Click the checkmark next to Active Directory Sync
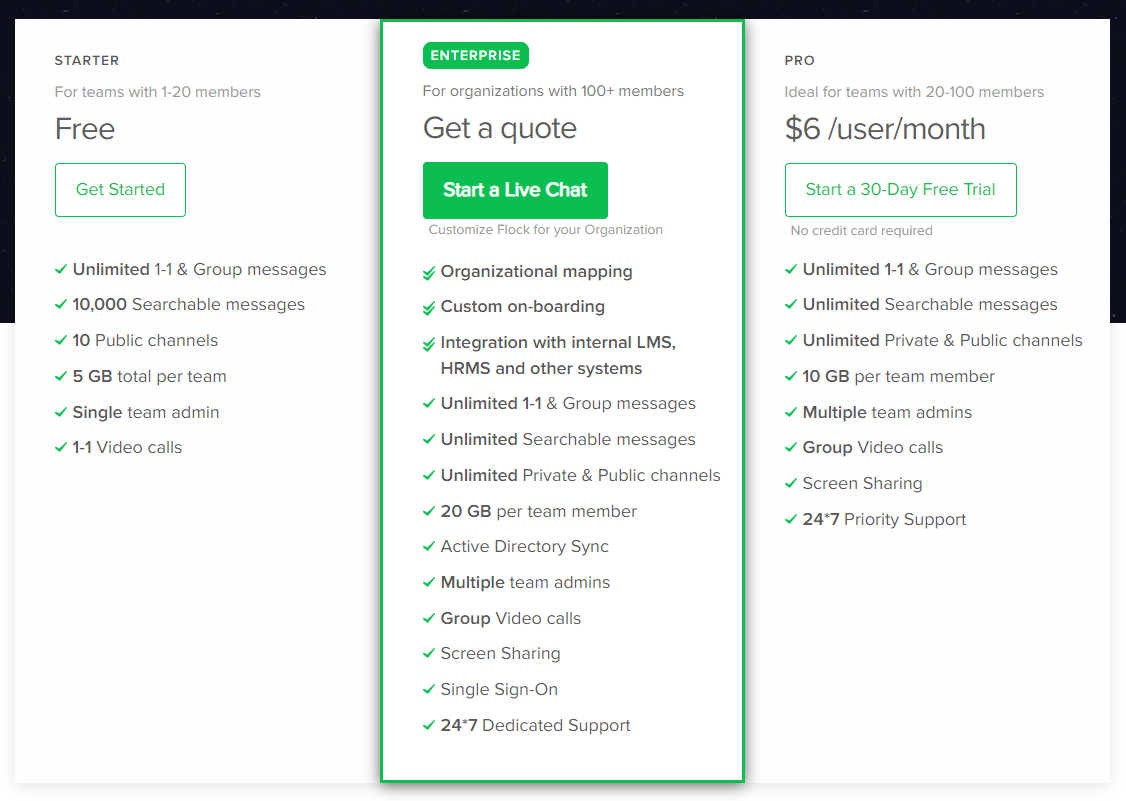1126x801 pixels. [x=429, y=547]
